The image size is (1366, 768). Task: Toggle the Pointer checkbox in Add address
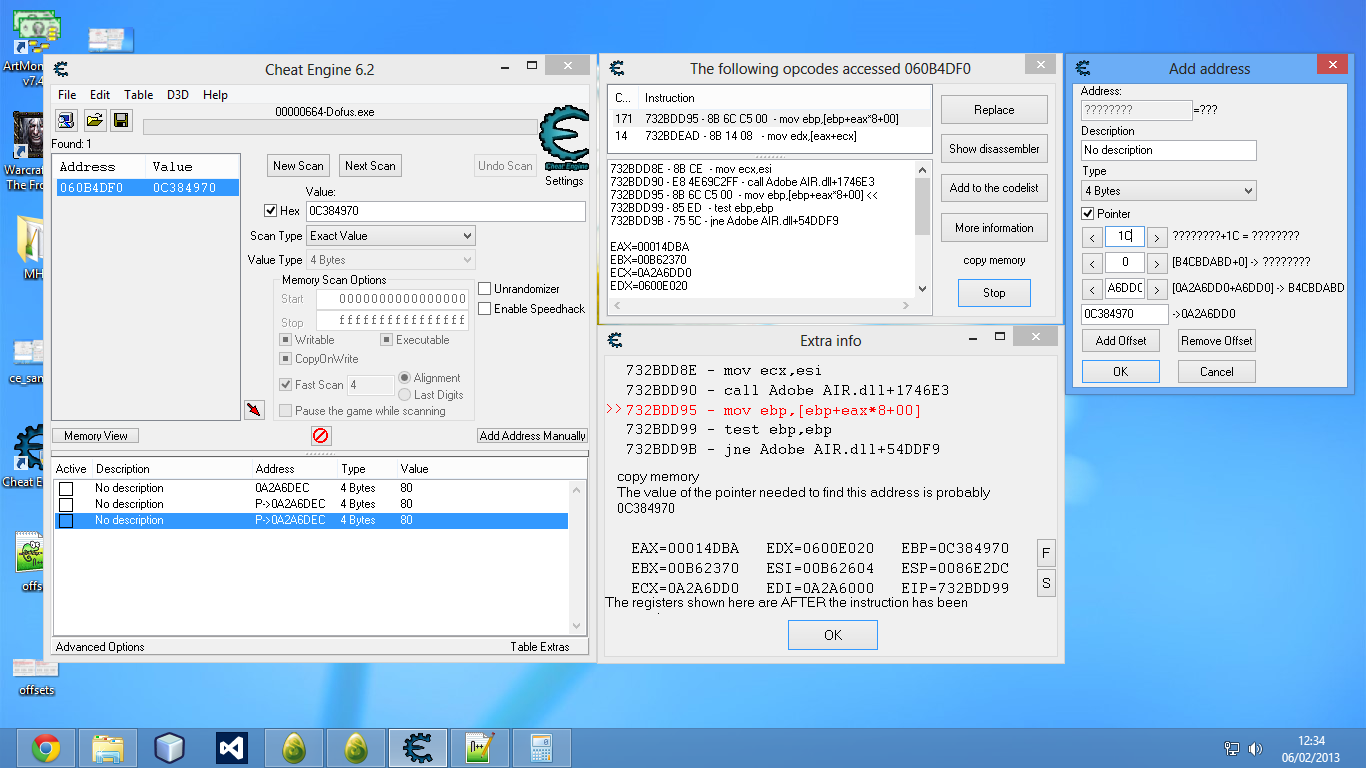pos(1088,214)
